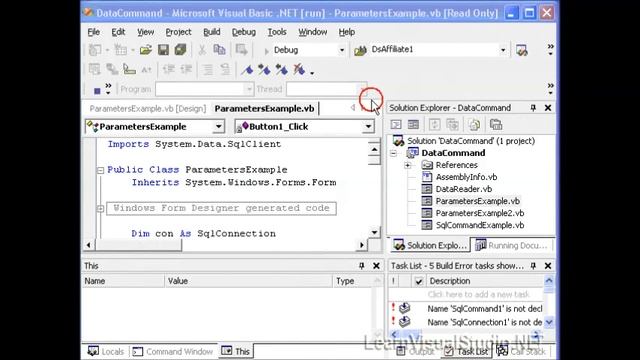Click the checked column header in Task List
The image size is (640, 360).
coord(418,281)
